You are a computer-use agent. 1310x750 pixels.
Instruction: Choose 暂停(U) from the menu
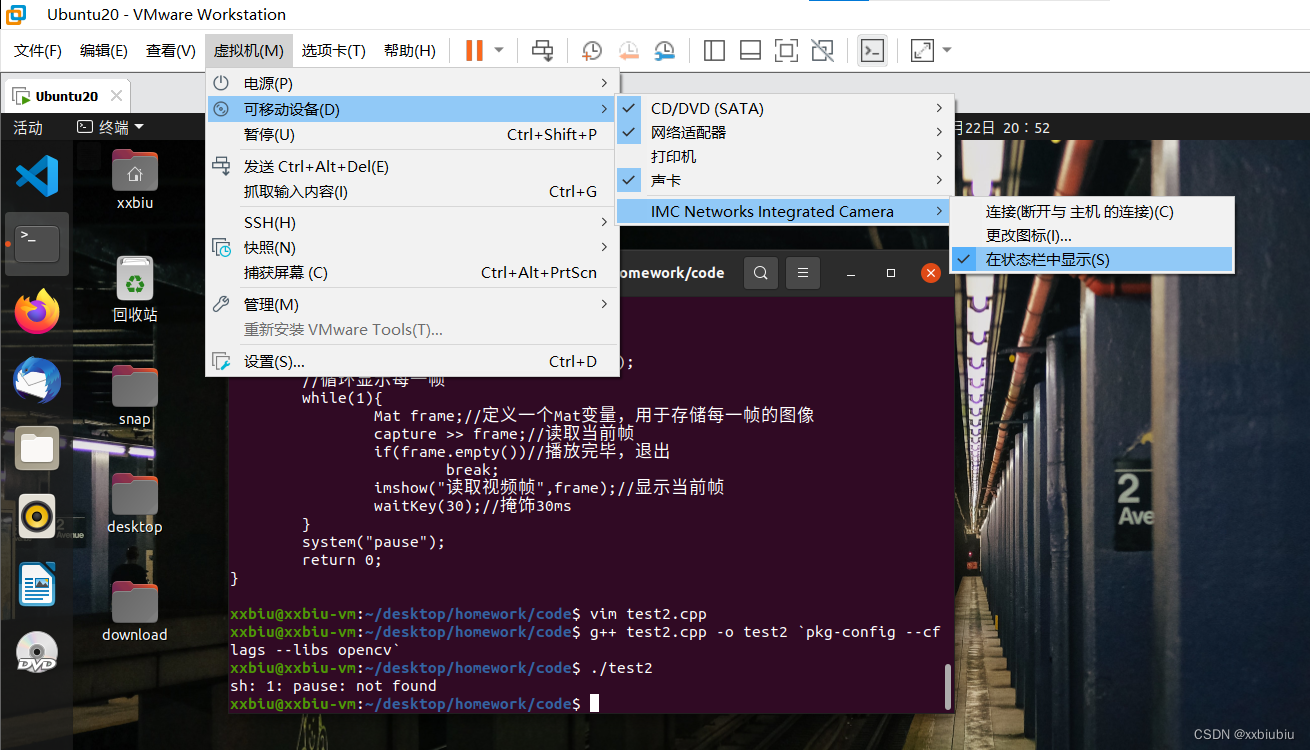tap(413, 134)
